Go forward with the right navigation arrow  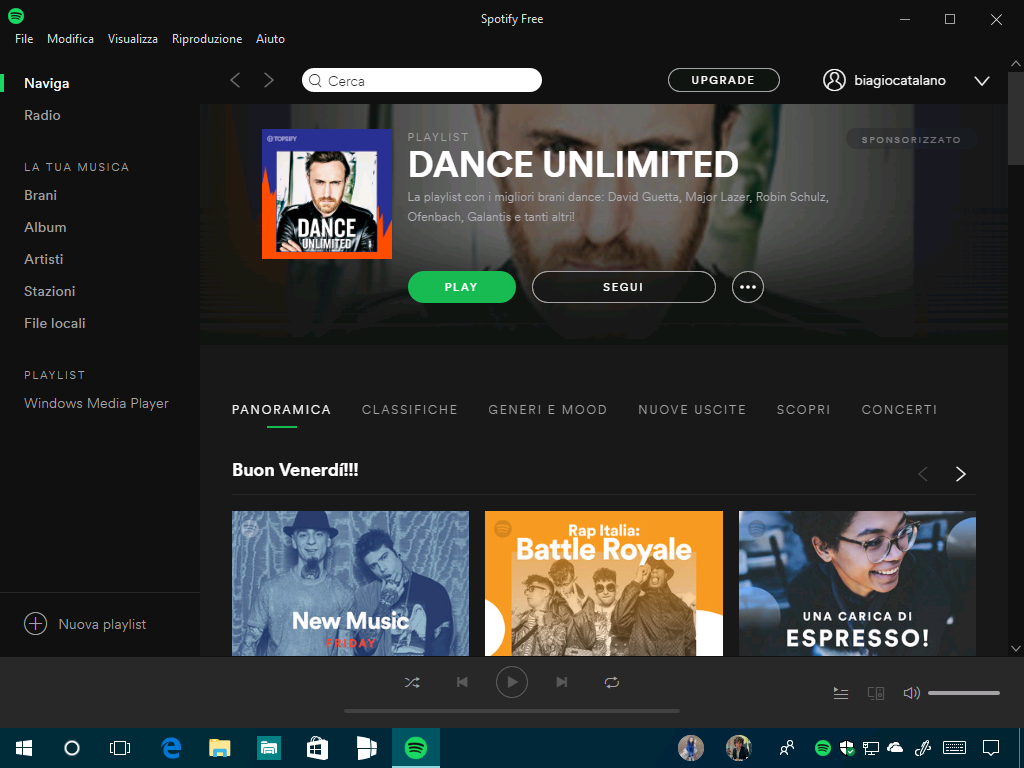coord(268,80)
